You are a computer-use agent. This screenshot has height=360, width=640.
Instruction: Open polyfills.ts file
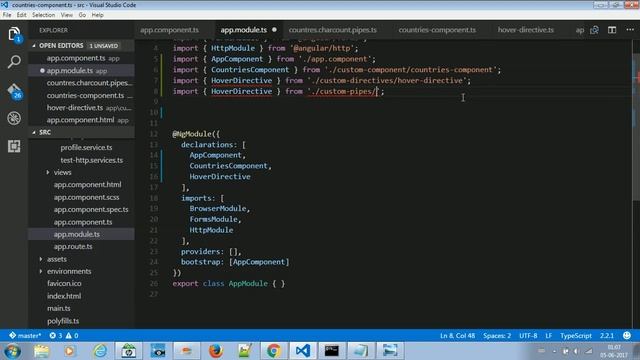click(x=63, y=321)
